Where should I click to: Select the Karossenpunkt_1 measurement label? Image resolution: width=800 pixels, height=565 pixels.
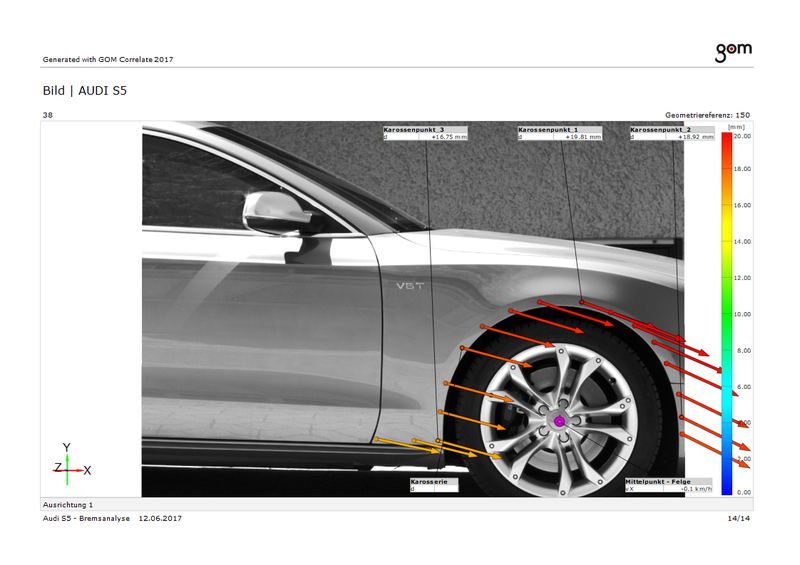[549, 130]
